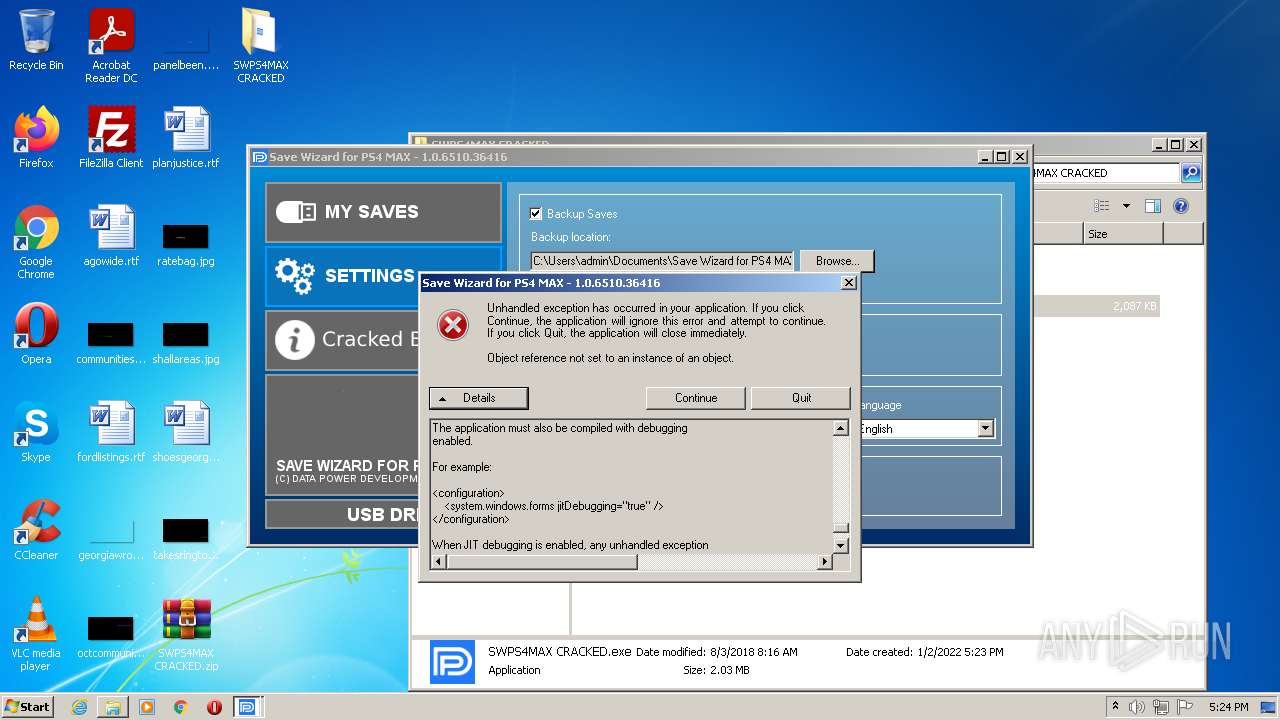
Task: Click the SWPS4MAX CRACKED.exe application icon in details pane
Action: click(452, 662)
